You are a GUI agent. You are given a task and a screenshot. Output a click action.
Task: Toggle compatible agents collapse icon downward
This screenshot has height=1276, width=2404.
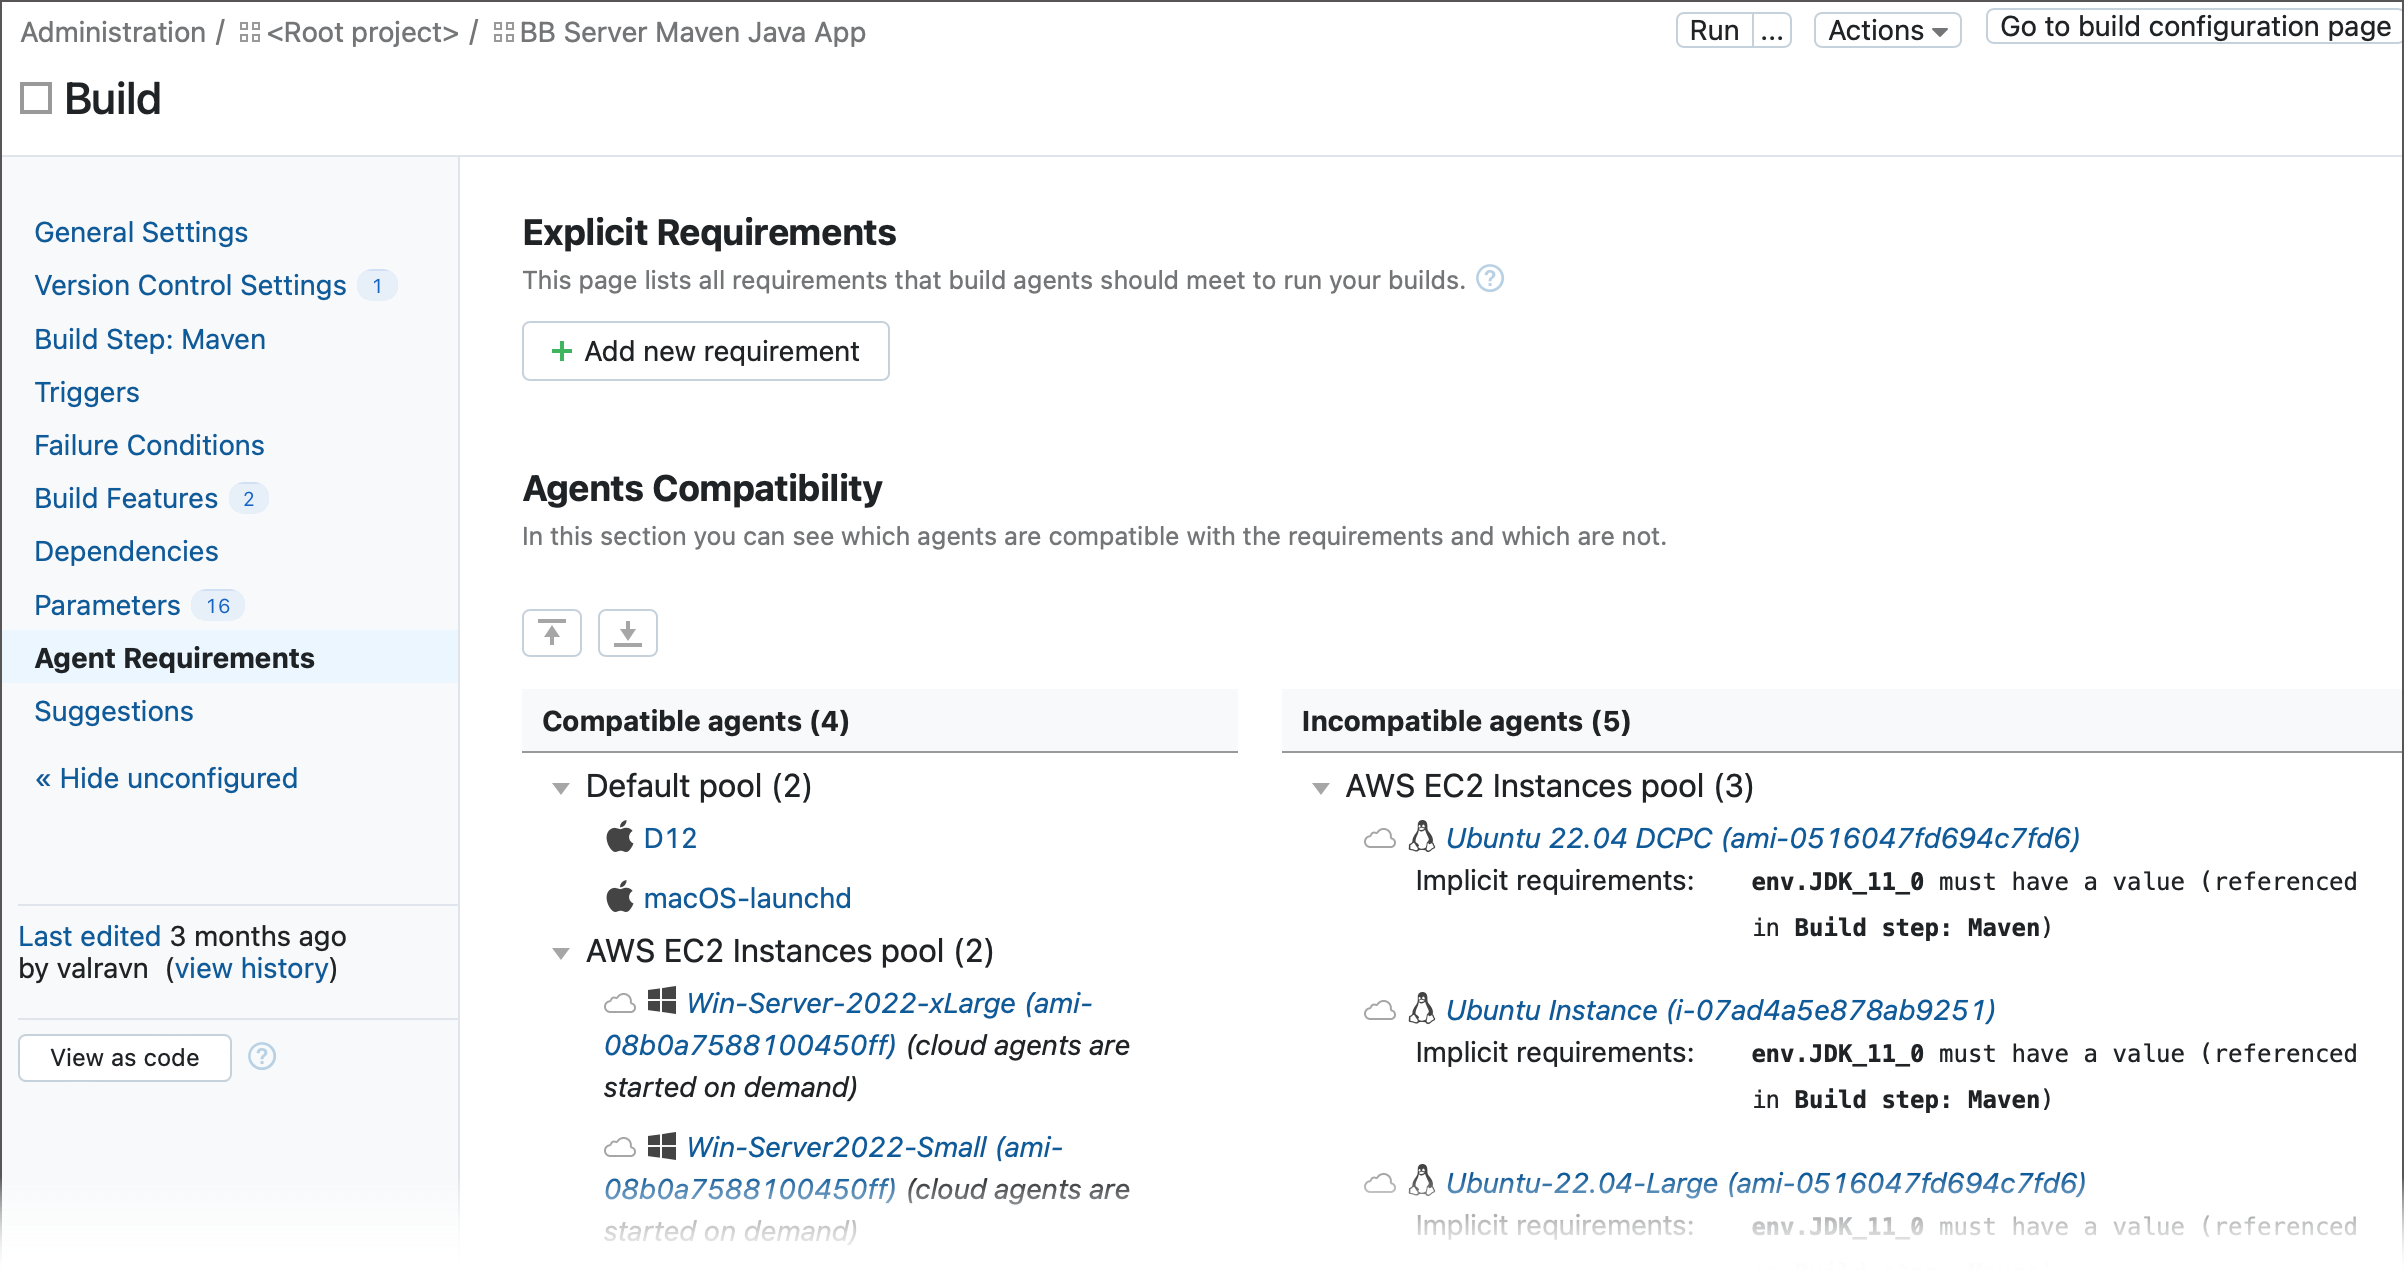pos(625,632)
